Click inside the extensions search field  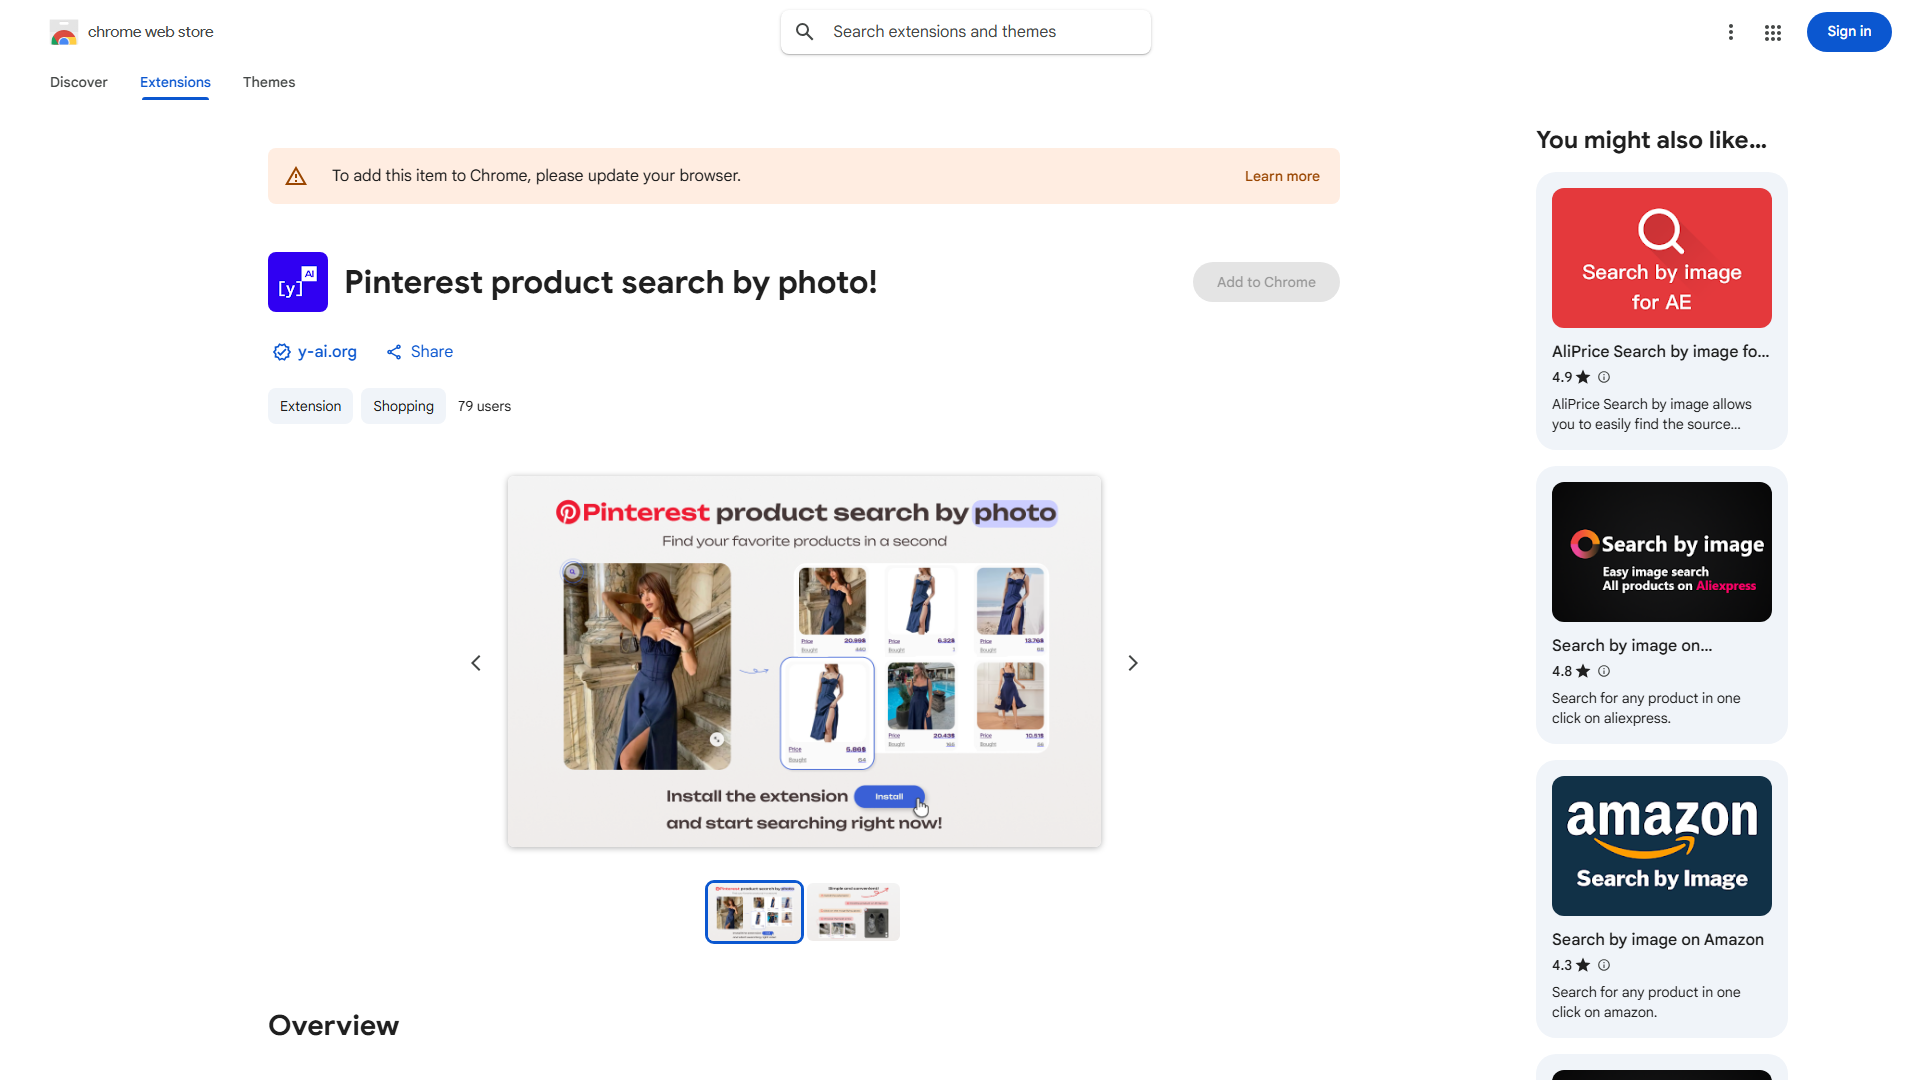(960, 31)
